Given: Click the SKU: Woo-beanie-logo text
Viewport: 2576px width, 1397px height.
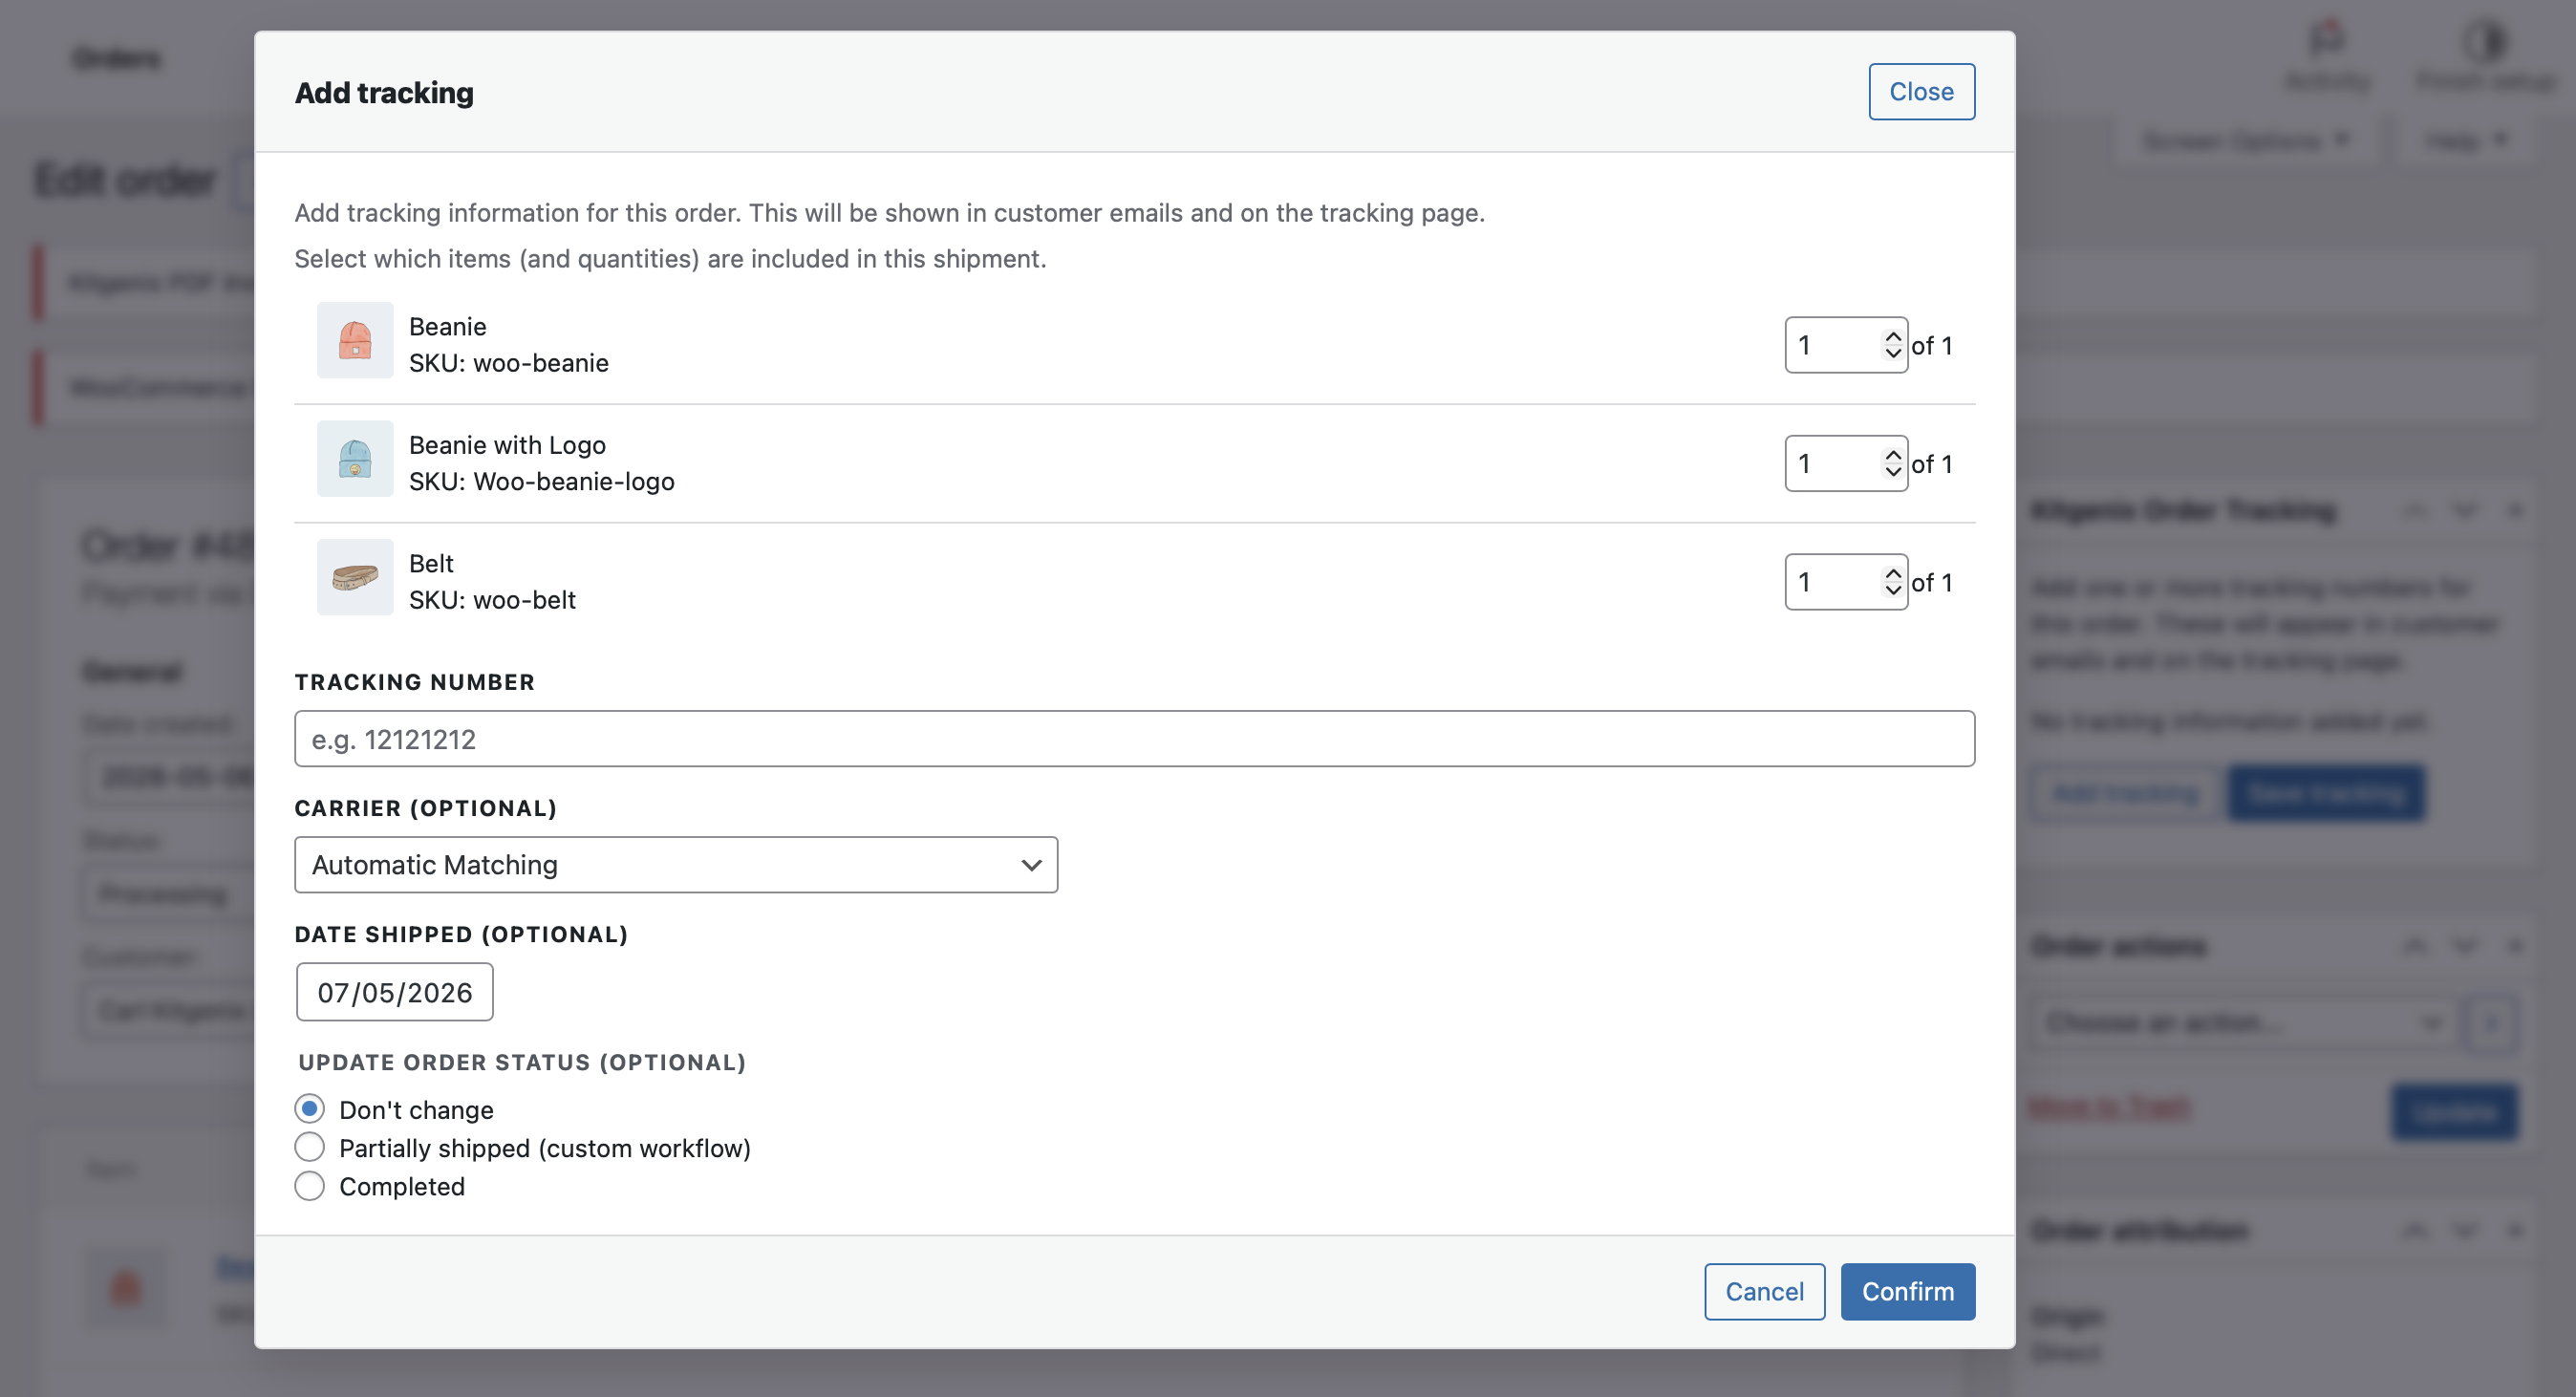Looking at the screenshot, I should coord(541,481).
